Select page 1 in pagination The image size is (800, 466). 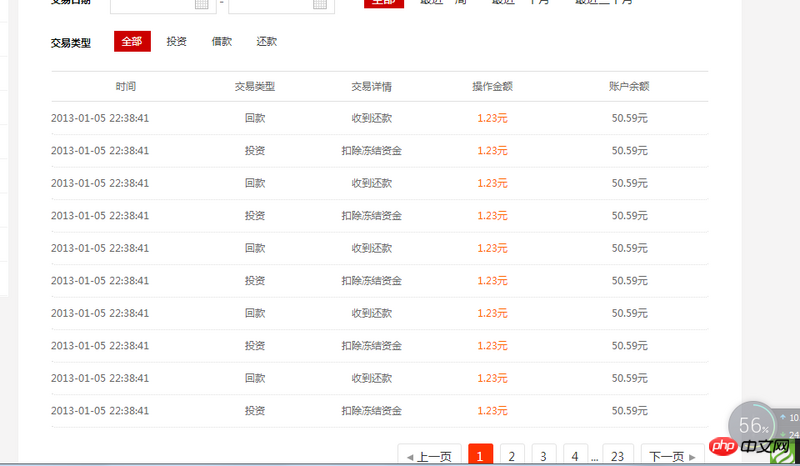pos(480,455)
